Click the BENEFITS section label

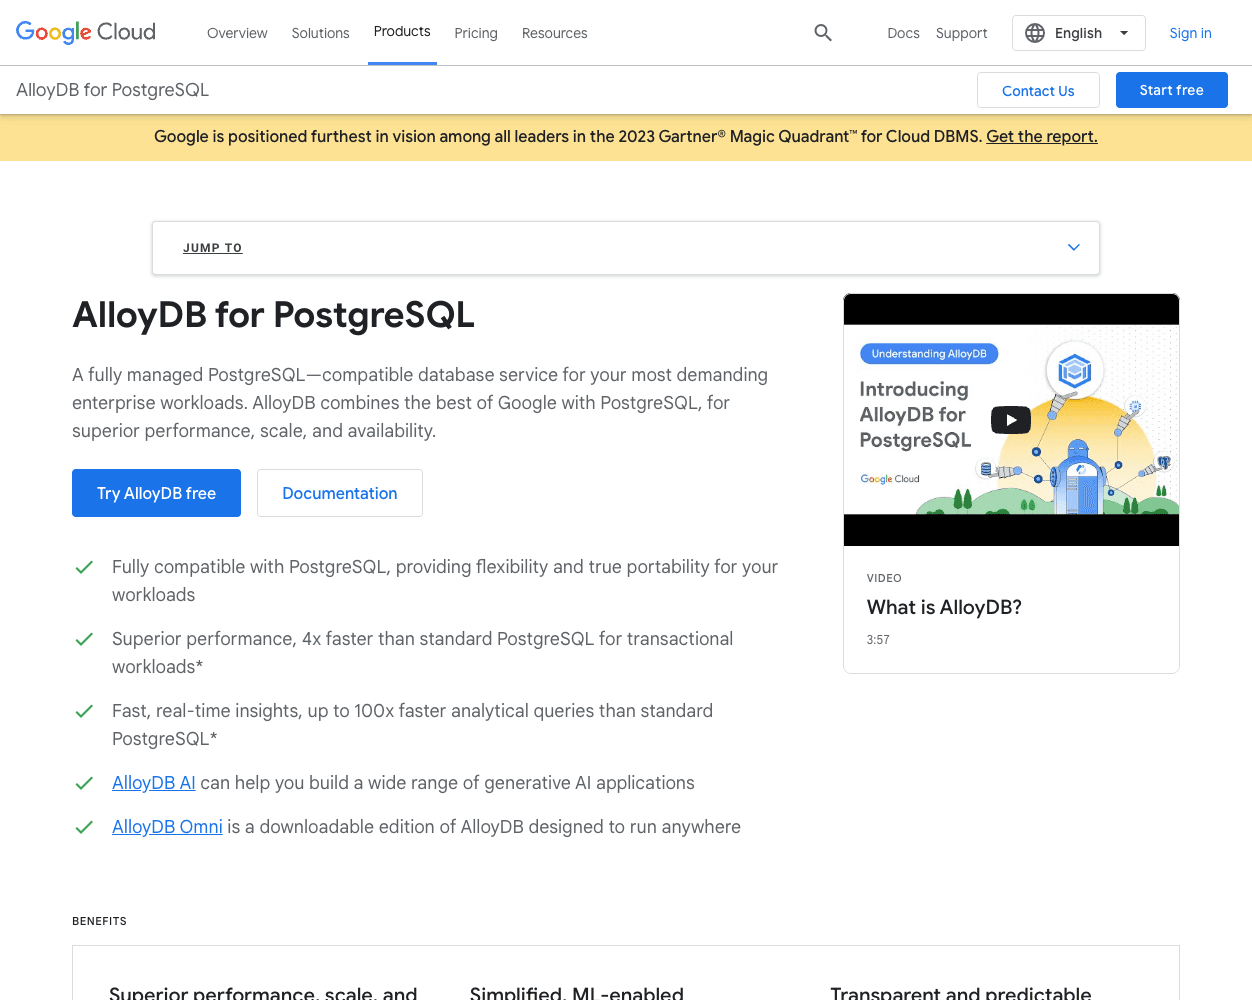(99, 921)
